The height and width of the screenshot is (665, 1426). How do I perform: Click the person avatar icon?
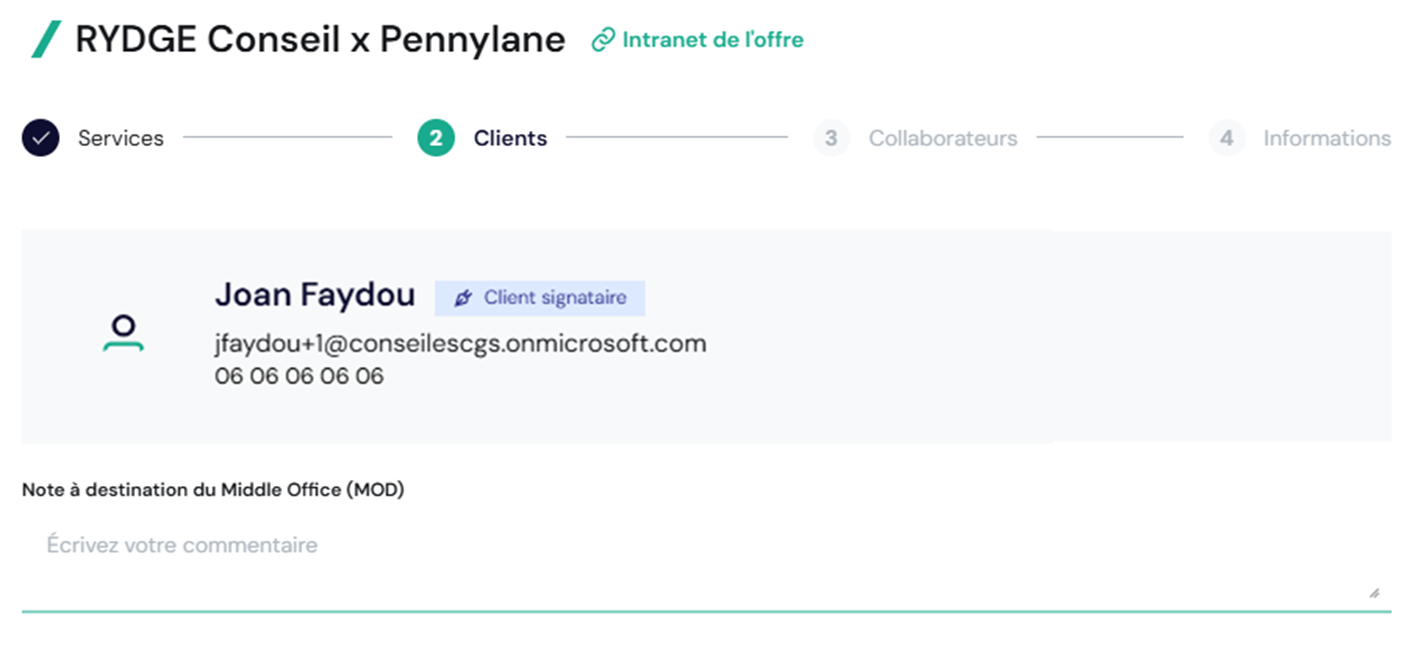coord(123,334)
